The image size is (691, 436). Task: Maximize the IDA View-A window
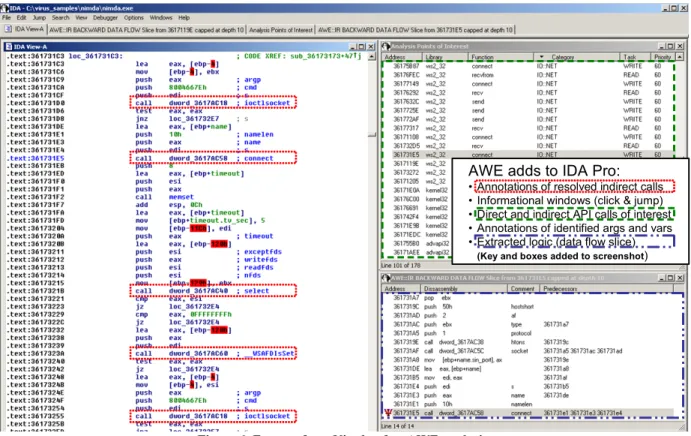point(361,46)
